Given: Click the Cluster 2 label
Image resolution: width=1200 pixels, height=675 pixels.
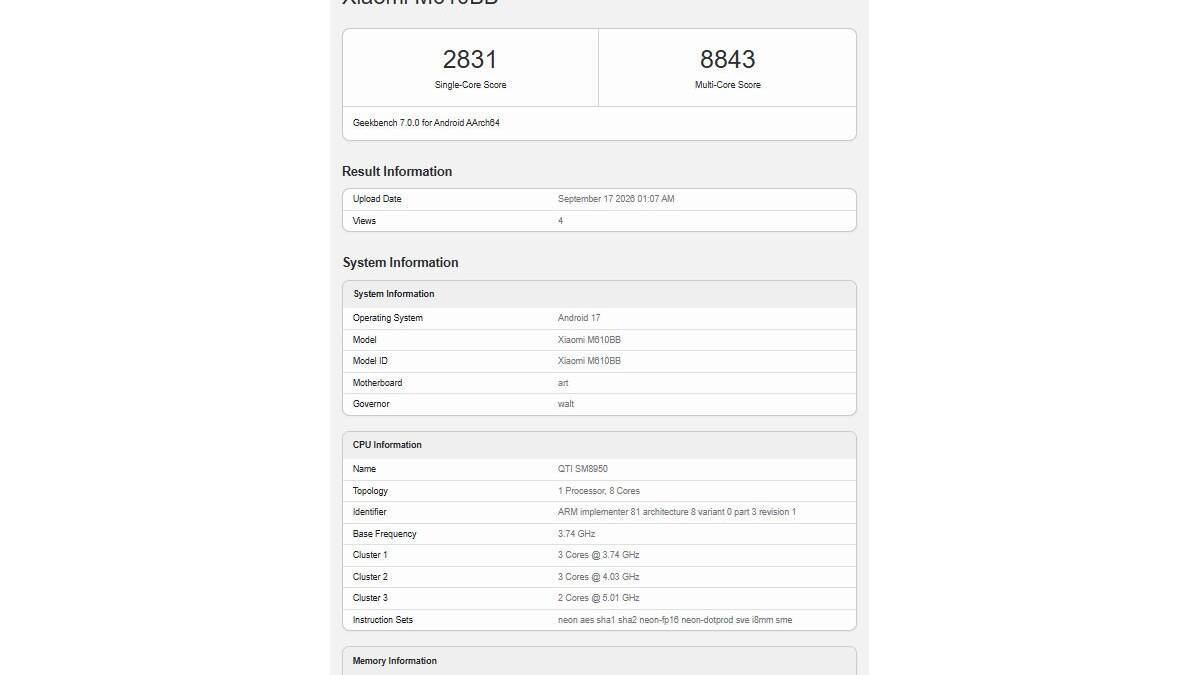Looking at the screenshot, I should (370, 577).
